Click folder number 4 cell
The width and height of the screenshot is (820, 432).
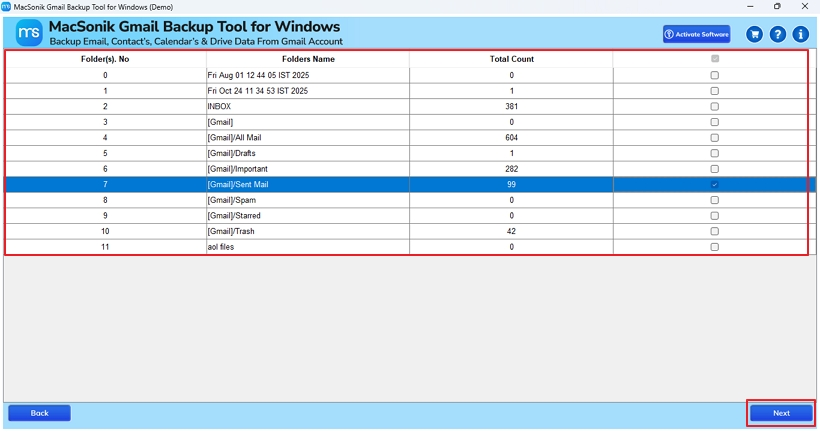coord(105,138)
